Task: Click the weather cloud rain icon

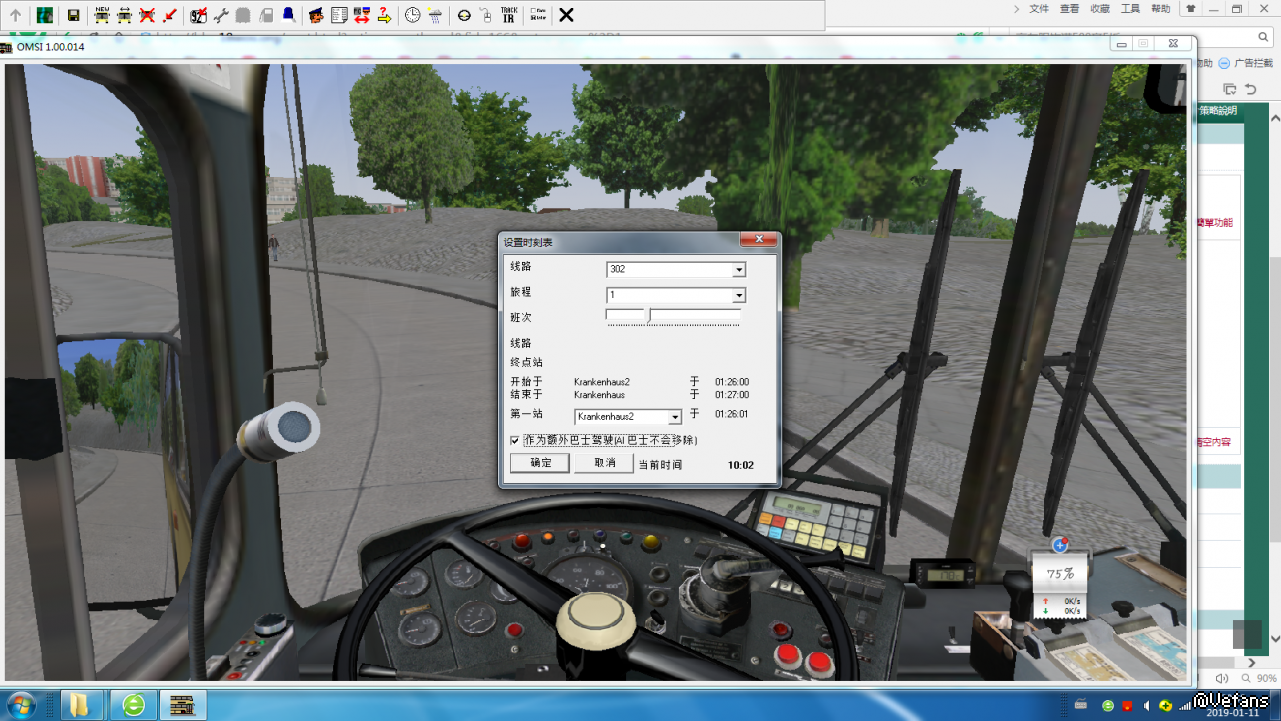Action: (x=435, y=15)
